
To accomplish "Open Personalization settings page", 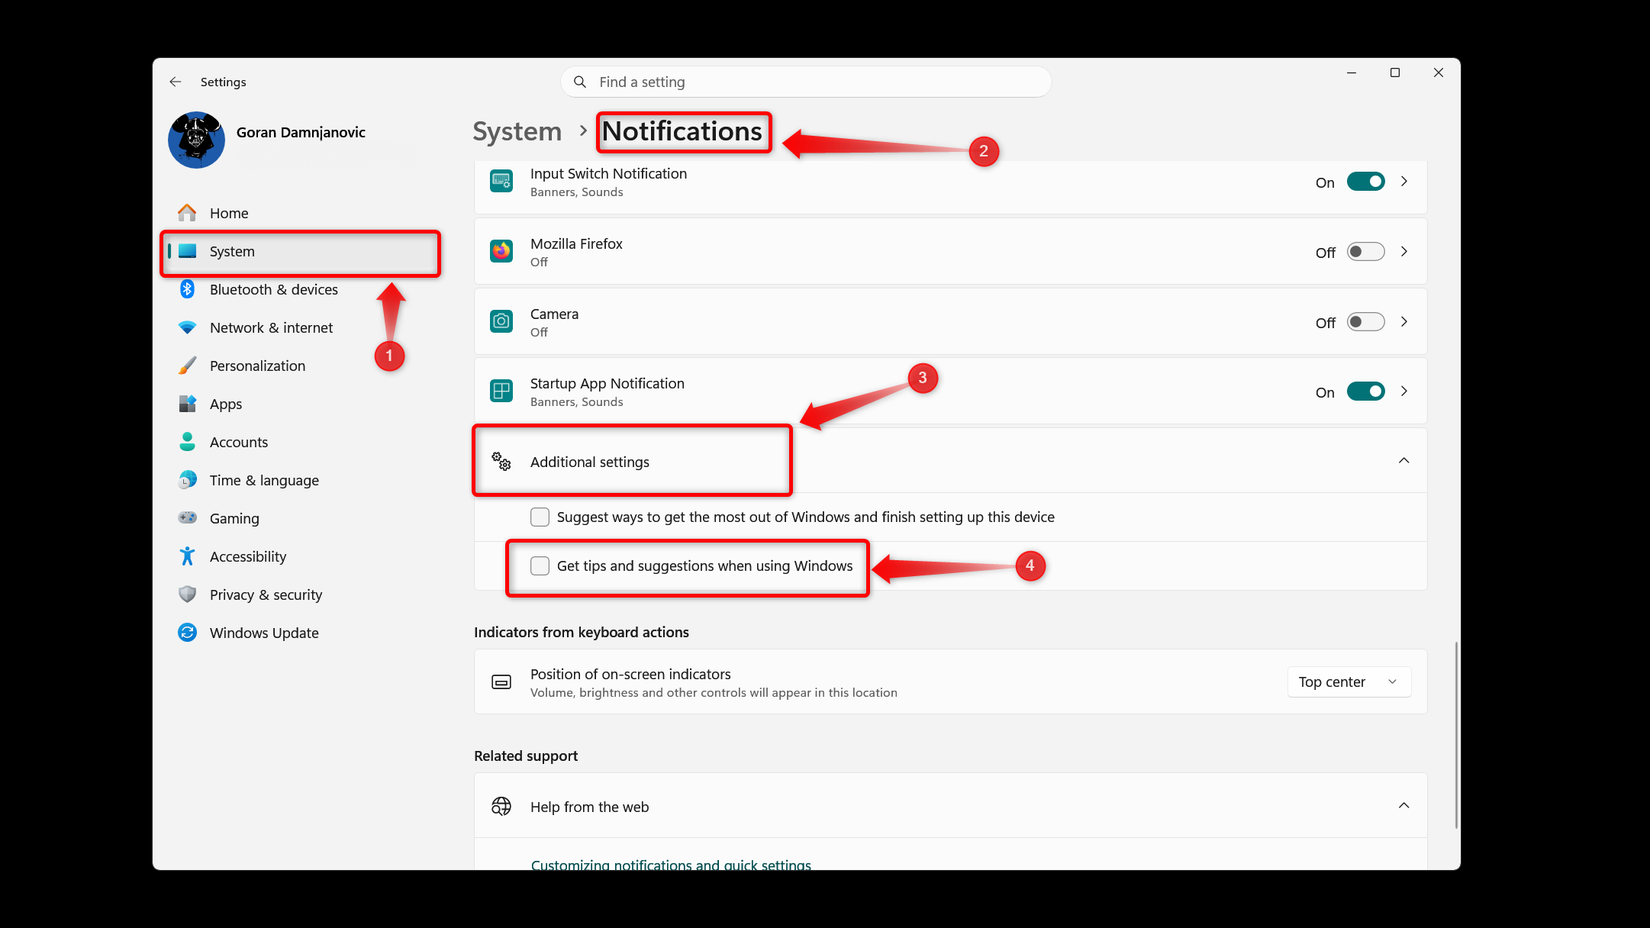I will click(x=300, y=365).
